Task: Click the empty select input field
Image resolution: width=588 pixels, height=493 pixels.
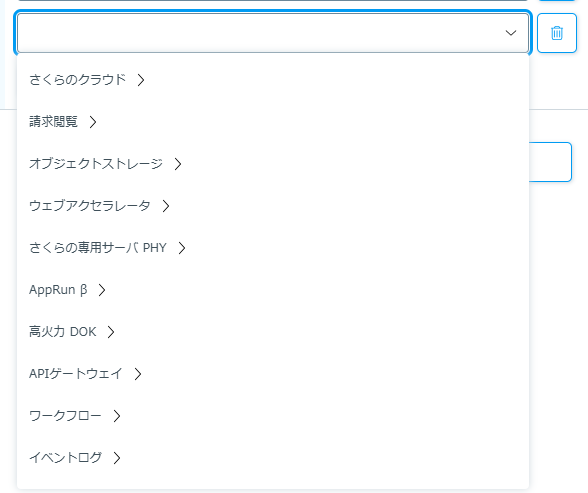Action: click(273, 33)
